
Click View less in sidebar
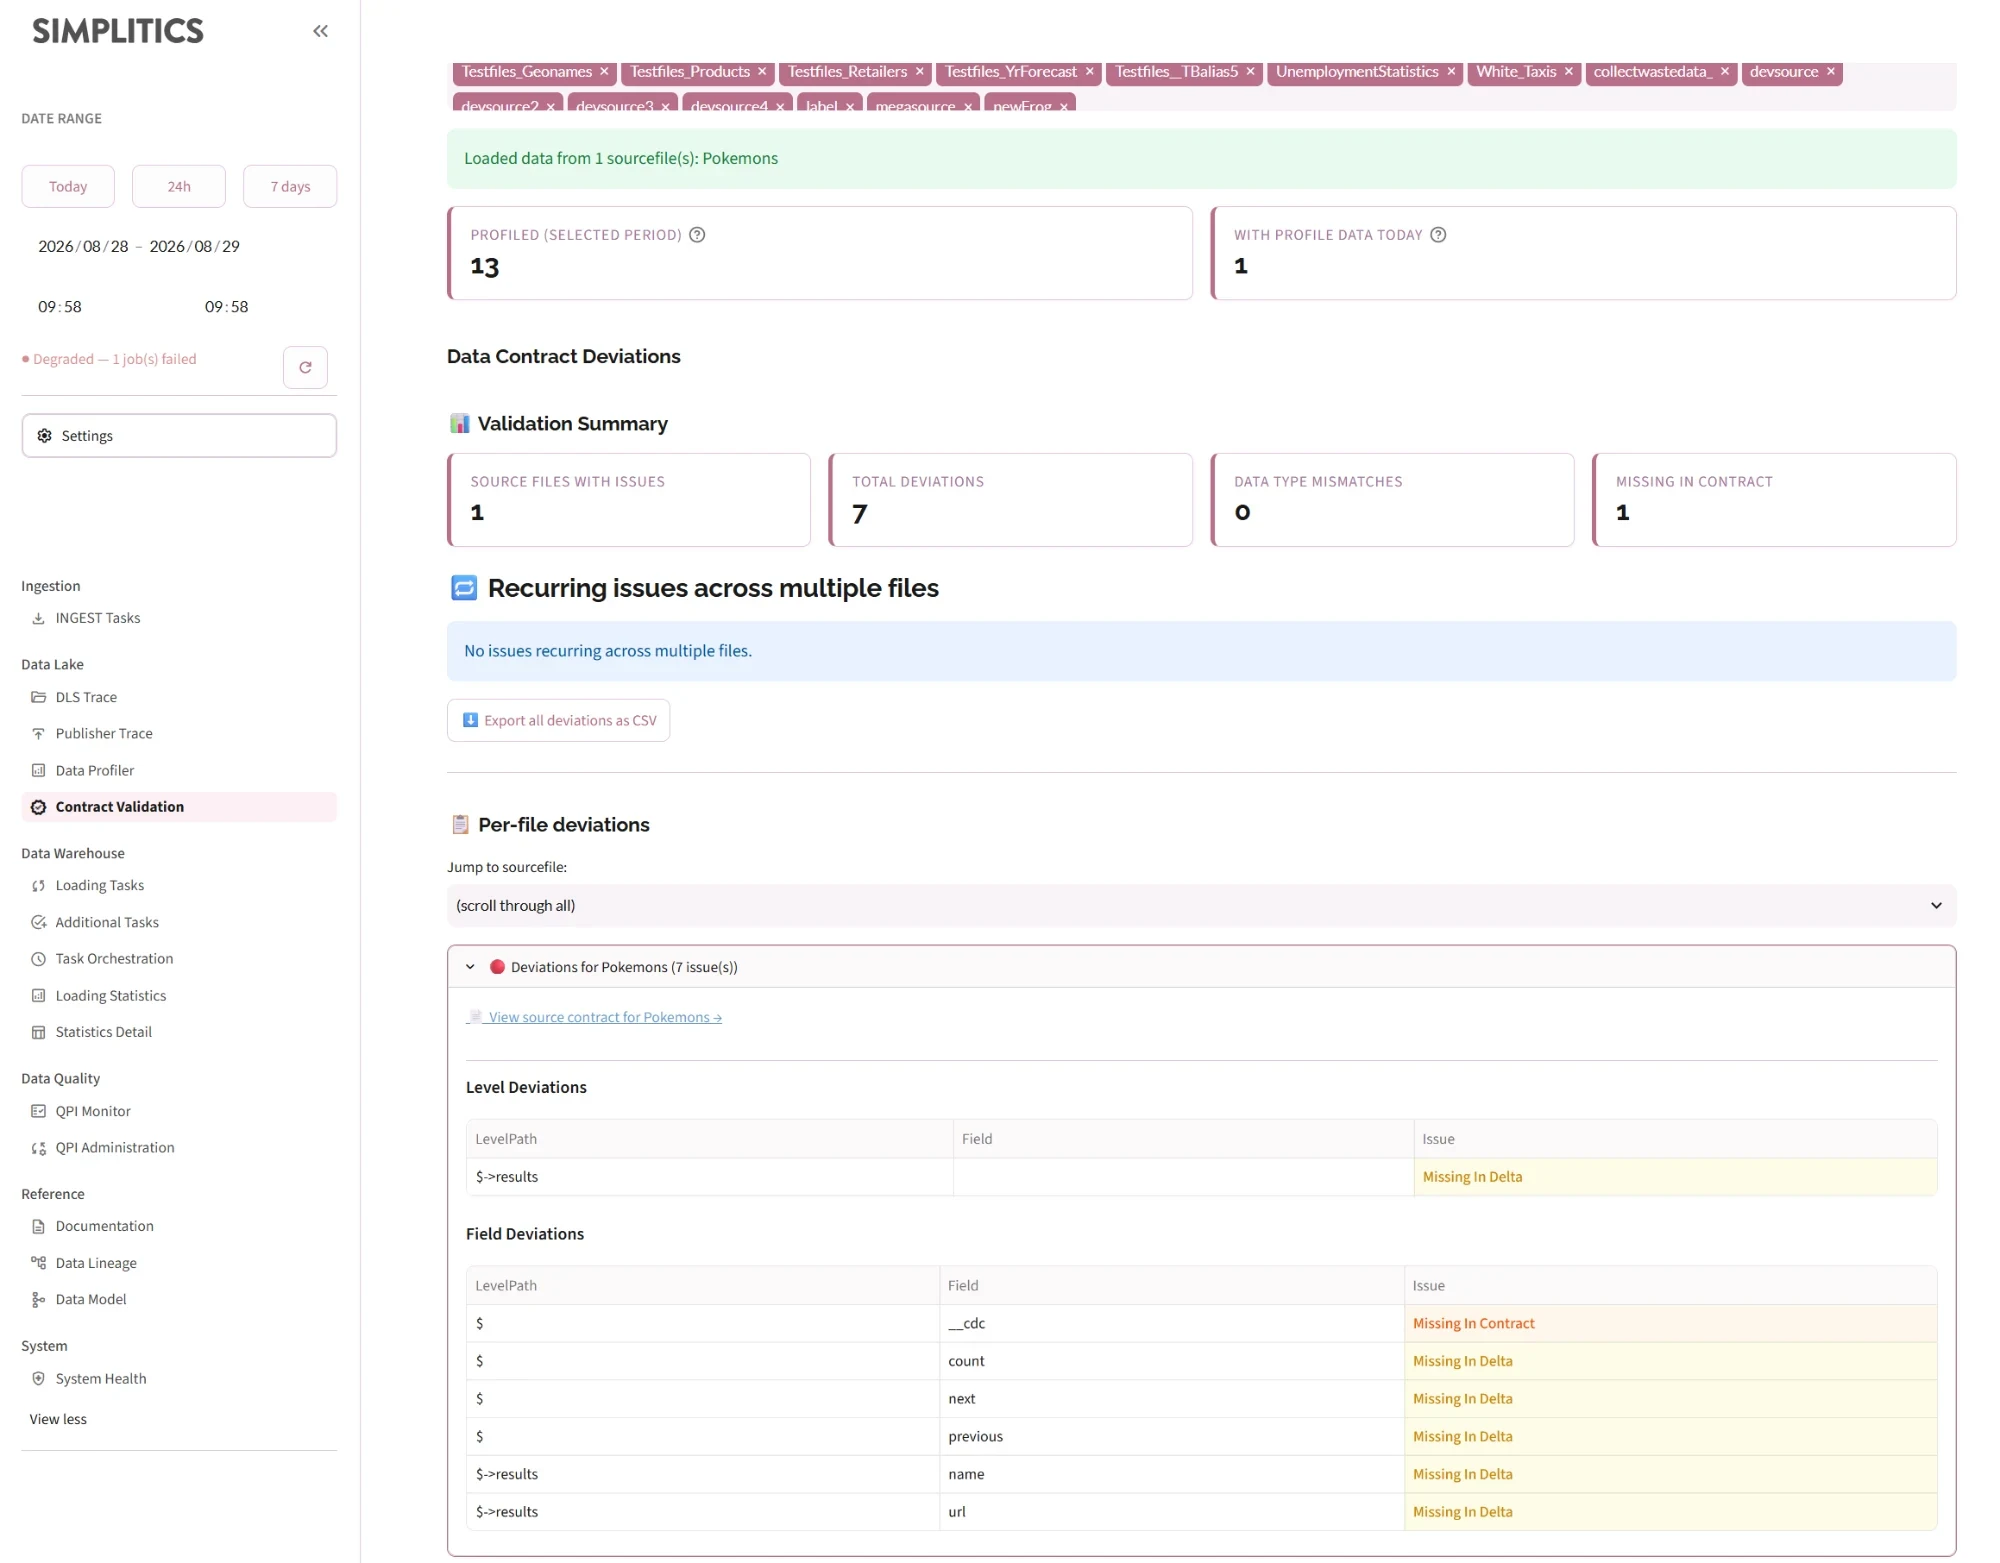click(58, 1419)
